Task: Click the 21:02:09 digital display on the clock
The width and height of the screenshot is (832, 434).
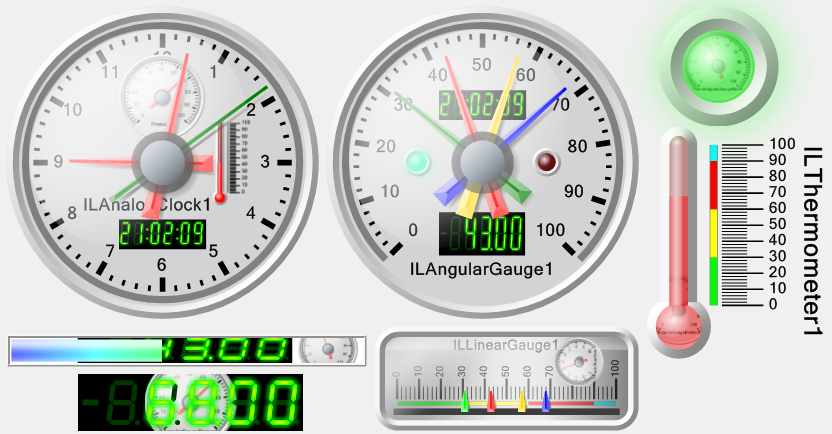Action: click(x=161, y=234)
